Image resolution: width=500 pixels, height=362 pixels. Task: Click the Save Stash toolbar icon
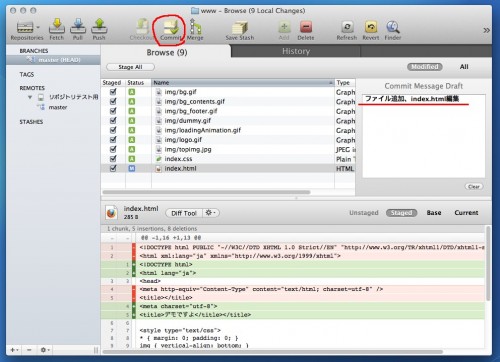point(240,27)
